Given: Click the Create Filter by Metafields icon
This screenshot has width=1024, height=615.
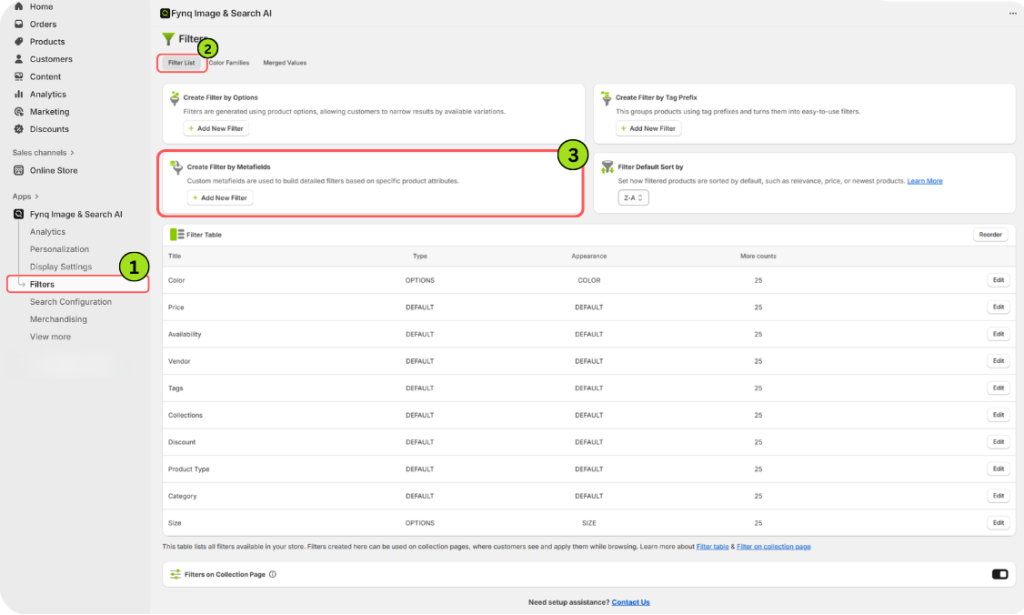Looking at the screenshot, I should pyautogui.click(x=176, y=168).
